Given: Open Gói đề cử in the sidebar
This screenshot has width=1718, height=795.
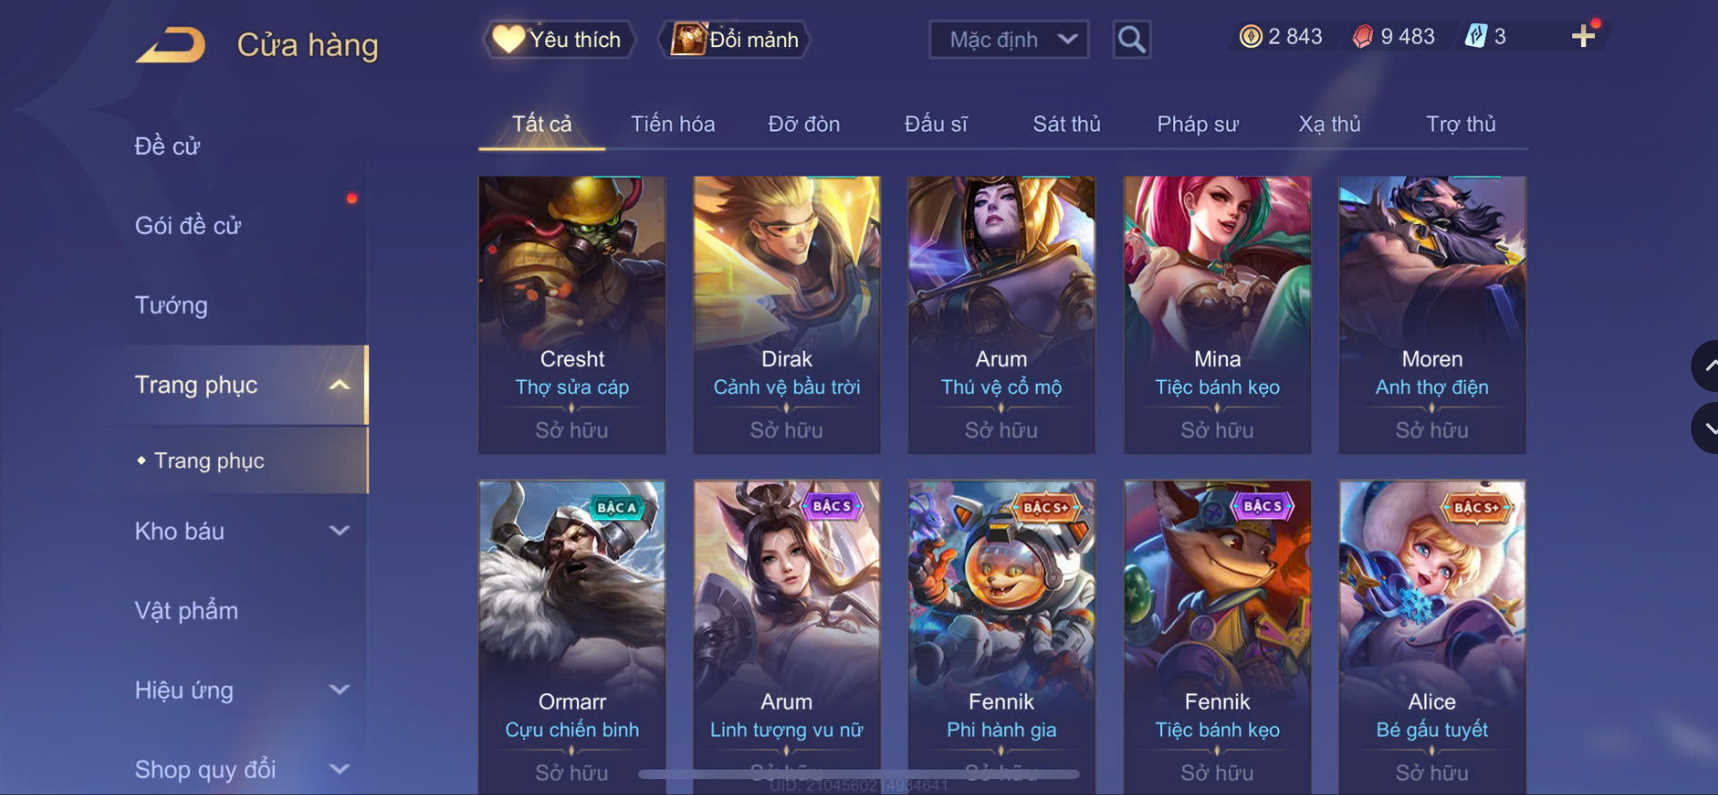Looking at the screenshot, I should [188, 226].
